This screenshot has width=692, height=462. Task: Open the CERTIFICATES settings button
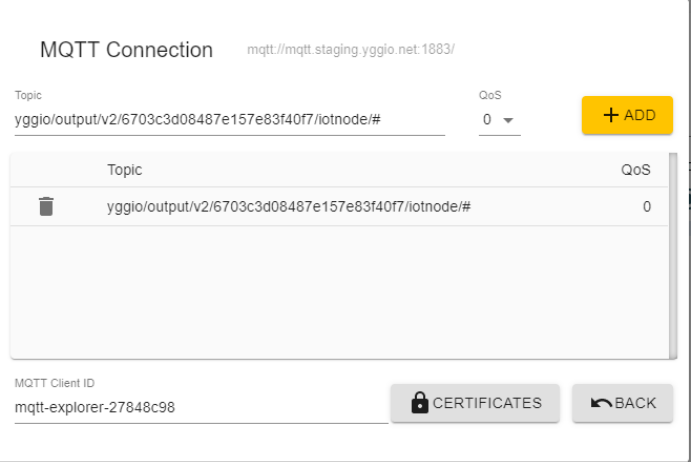(475, 403)
